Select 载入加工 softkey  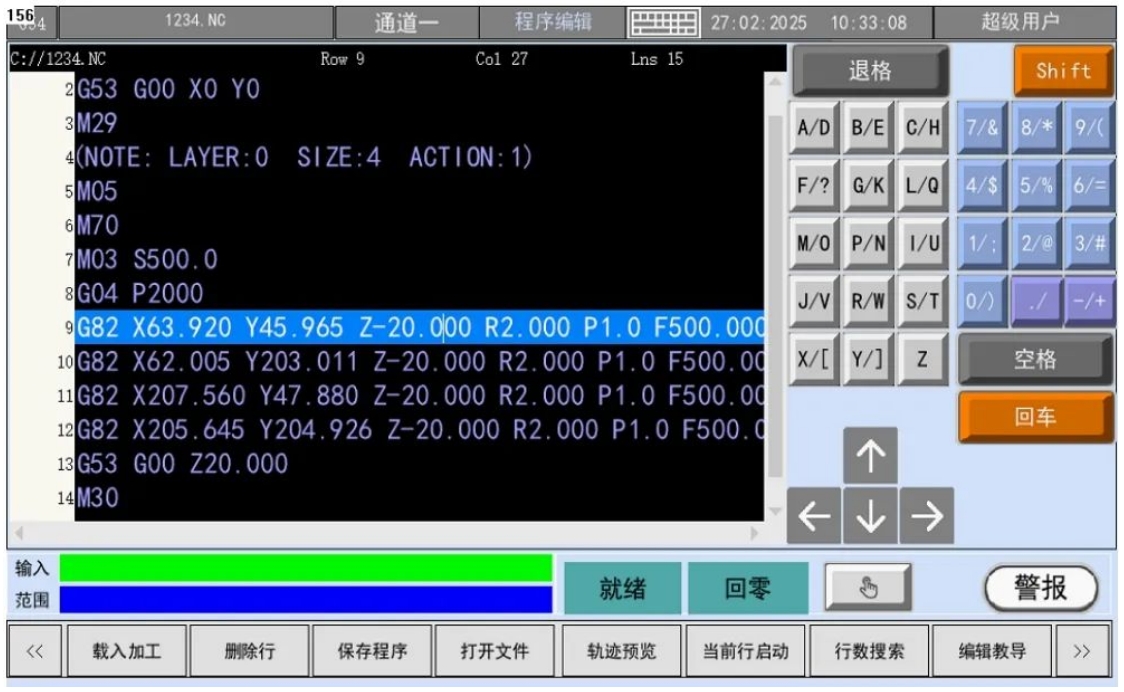click(127, 651)
